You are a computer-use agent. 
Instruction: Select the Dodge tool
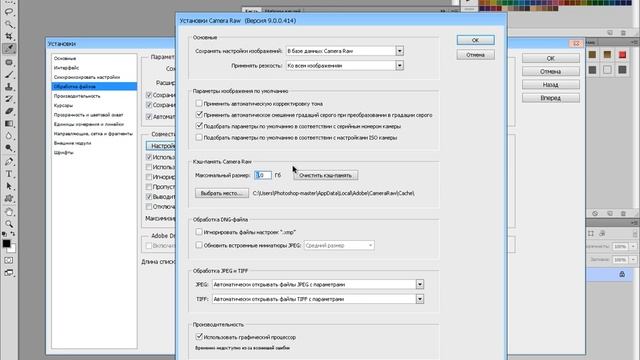pyautogui.click(x=9, y=148)
